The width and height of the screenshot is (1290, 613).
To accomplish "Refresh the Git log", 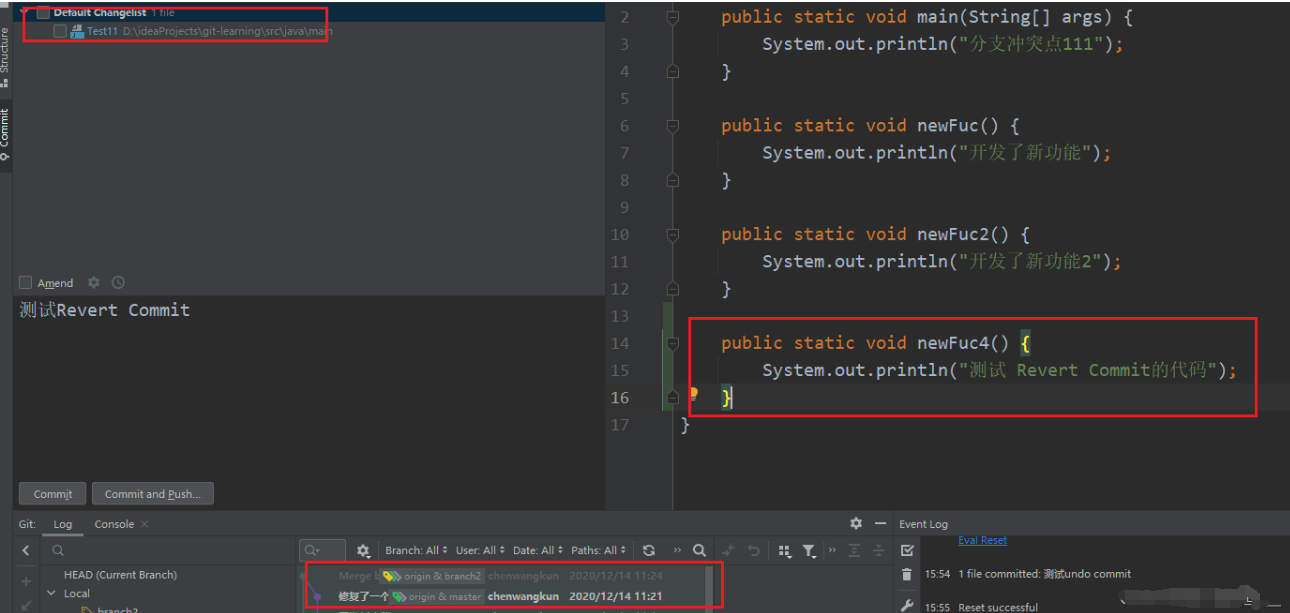I will point(649,550).
